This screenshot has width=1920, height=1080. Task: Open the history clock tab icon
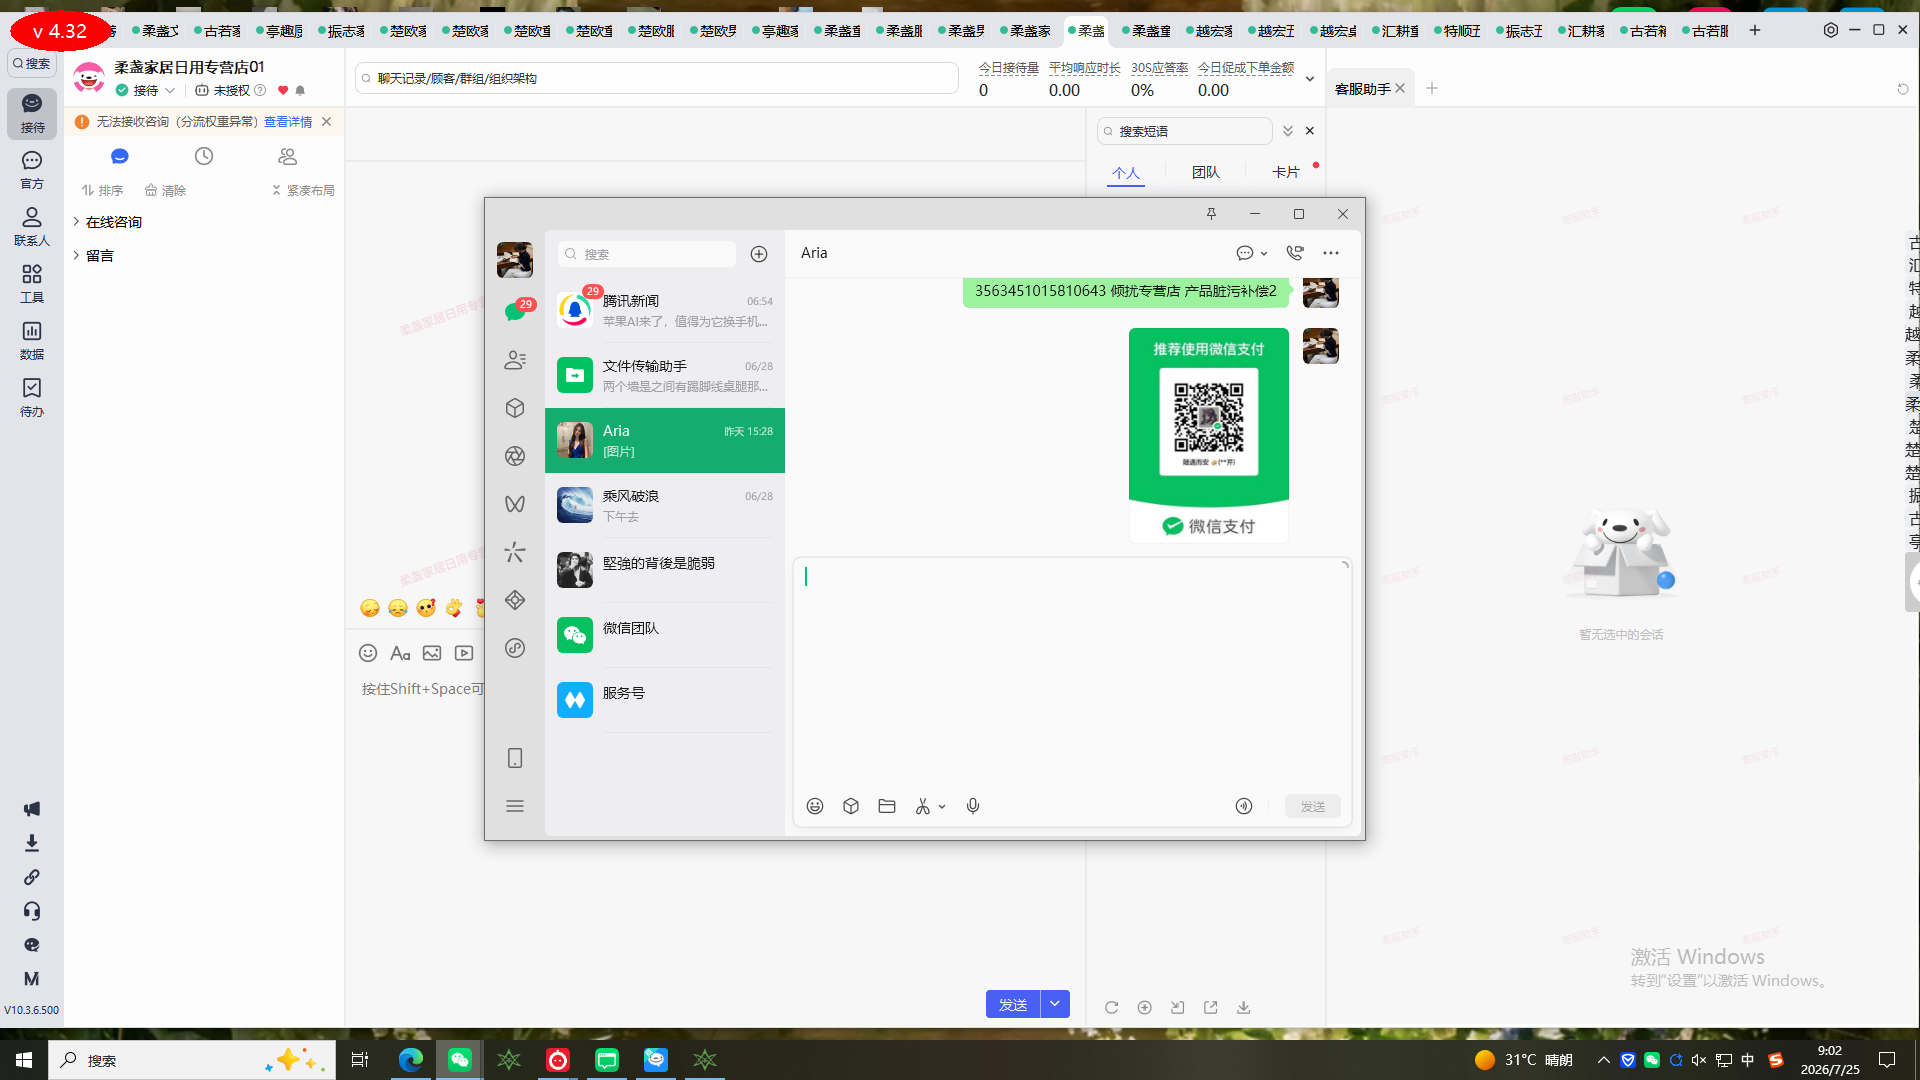coord(204,156)
